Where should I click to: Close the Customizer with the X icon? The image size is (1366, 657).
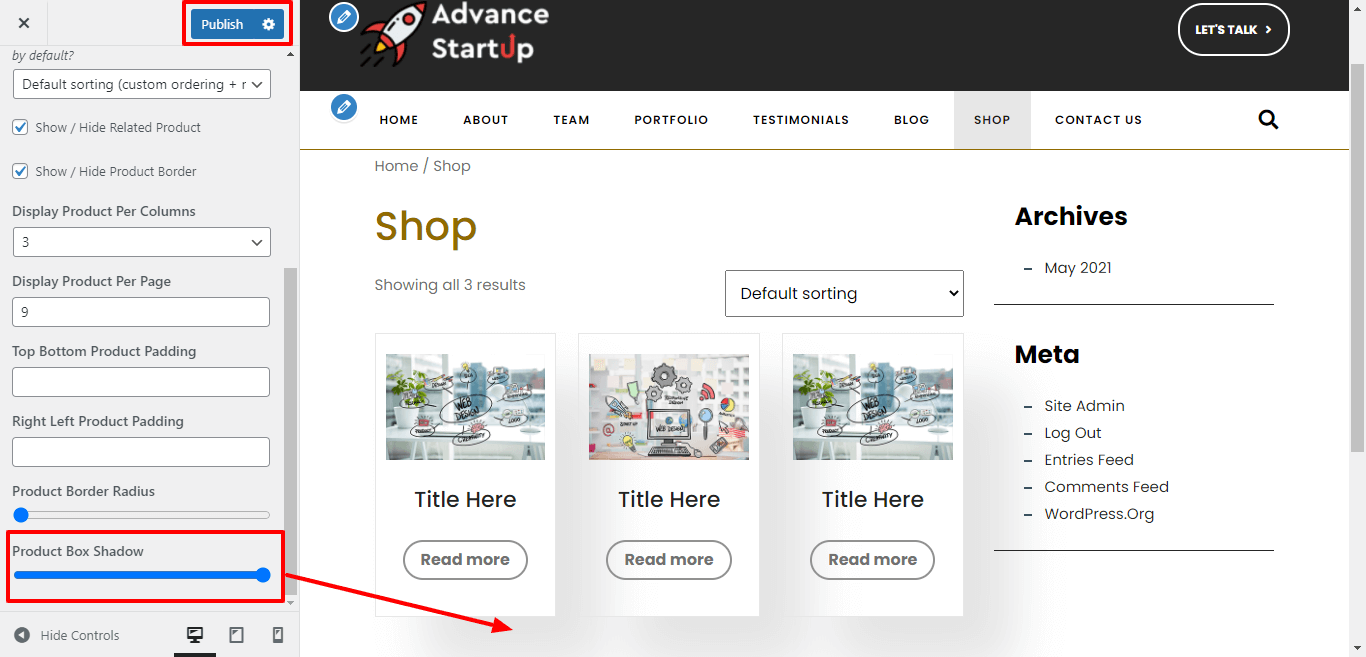[x=24, y=23]
